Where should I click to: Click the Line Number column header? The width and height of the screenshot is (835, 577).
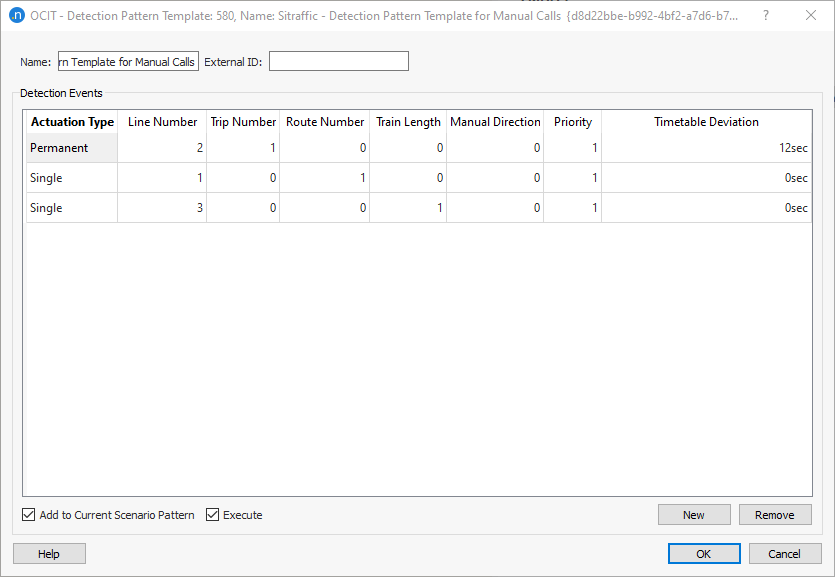pyautogui.click(x=162, y=121)
